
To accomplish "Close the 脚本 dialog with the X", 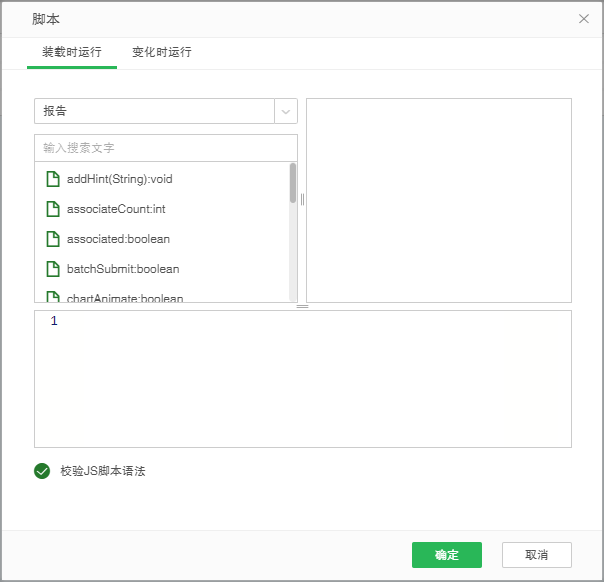I will [584, 19].
